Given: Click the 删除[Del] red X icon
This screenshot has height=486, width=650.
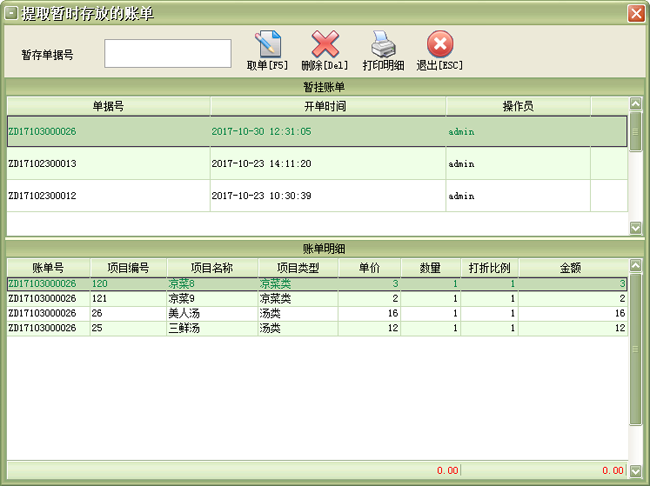Looking at the screenshot, I should 324,45.
